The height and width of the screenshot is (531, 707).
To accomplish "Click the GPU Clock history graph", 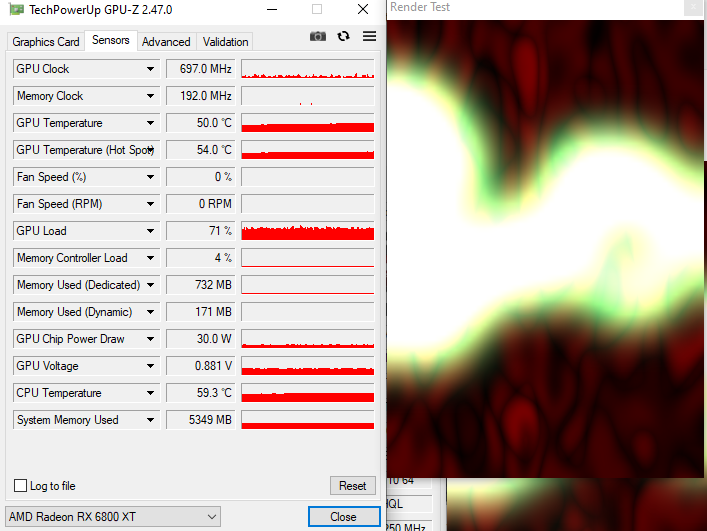I will [308, 69].
